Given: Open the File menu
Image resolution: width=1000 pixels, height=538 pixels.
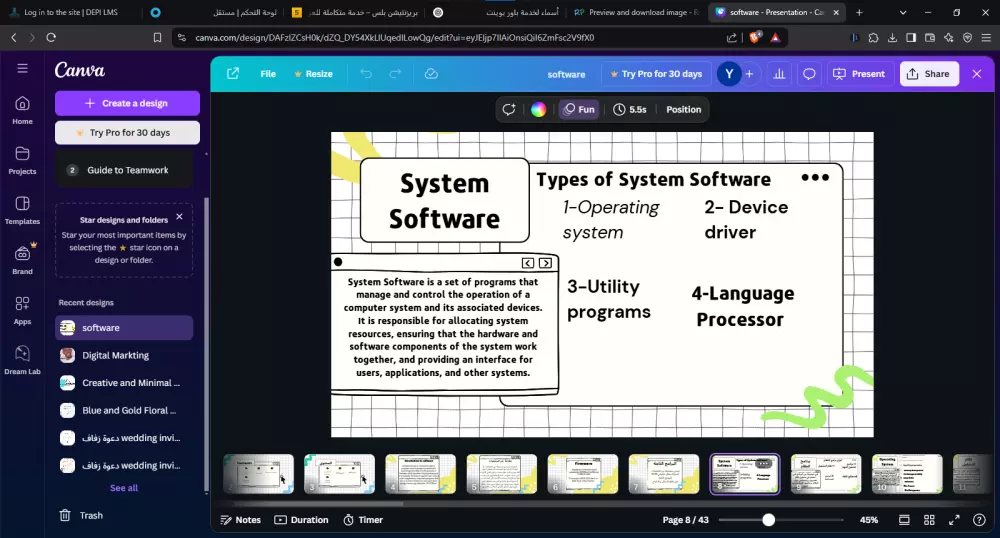Looking at the screenshot, I should (268, 74).
